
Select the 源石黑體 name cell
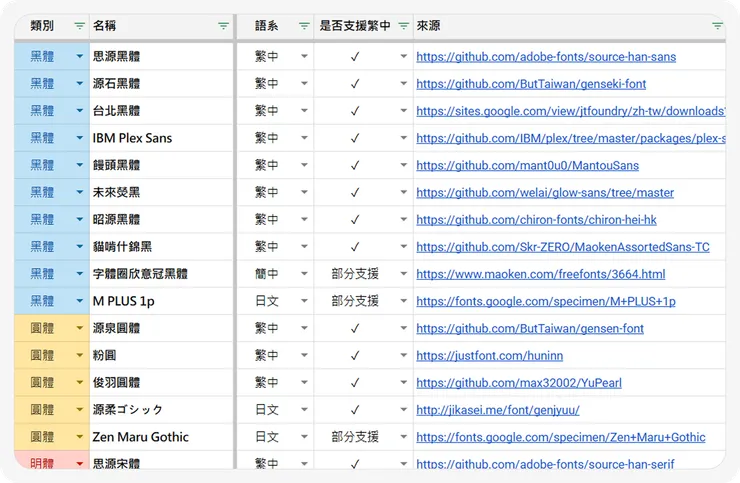pos(161,84)
